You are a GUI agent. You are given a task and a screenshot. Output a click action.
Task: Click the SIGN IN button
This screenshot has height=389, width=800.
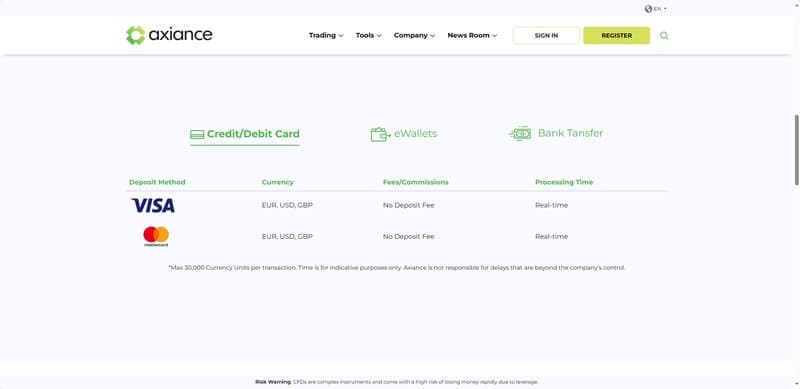(546, 36)
